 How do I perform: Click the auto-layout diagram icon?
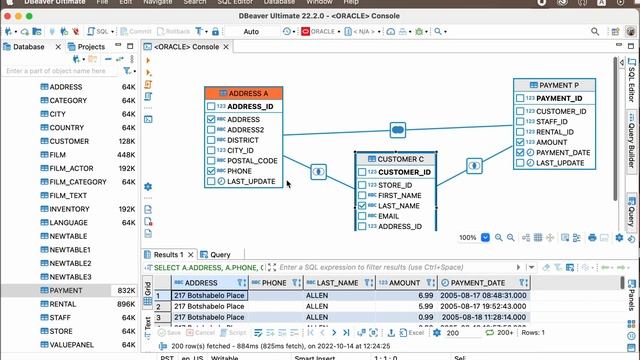pyautogui.click(x=526, y=238)
